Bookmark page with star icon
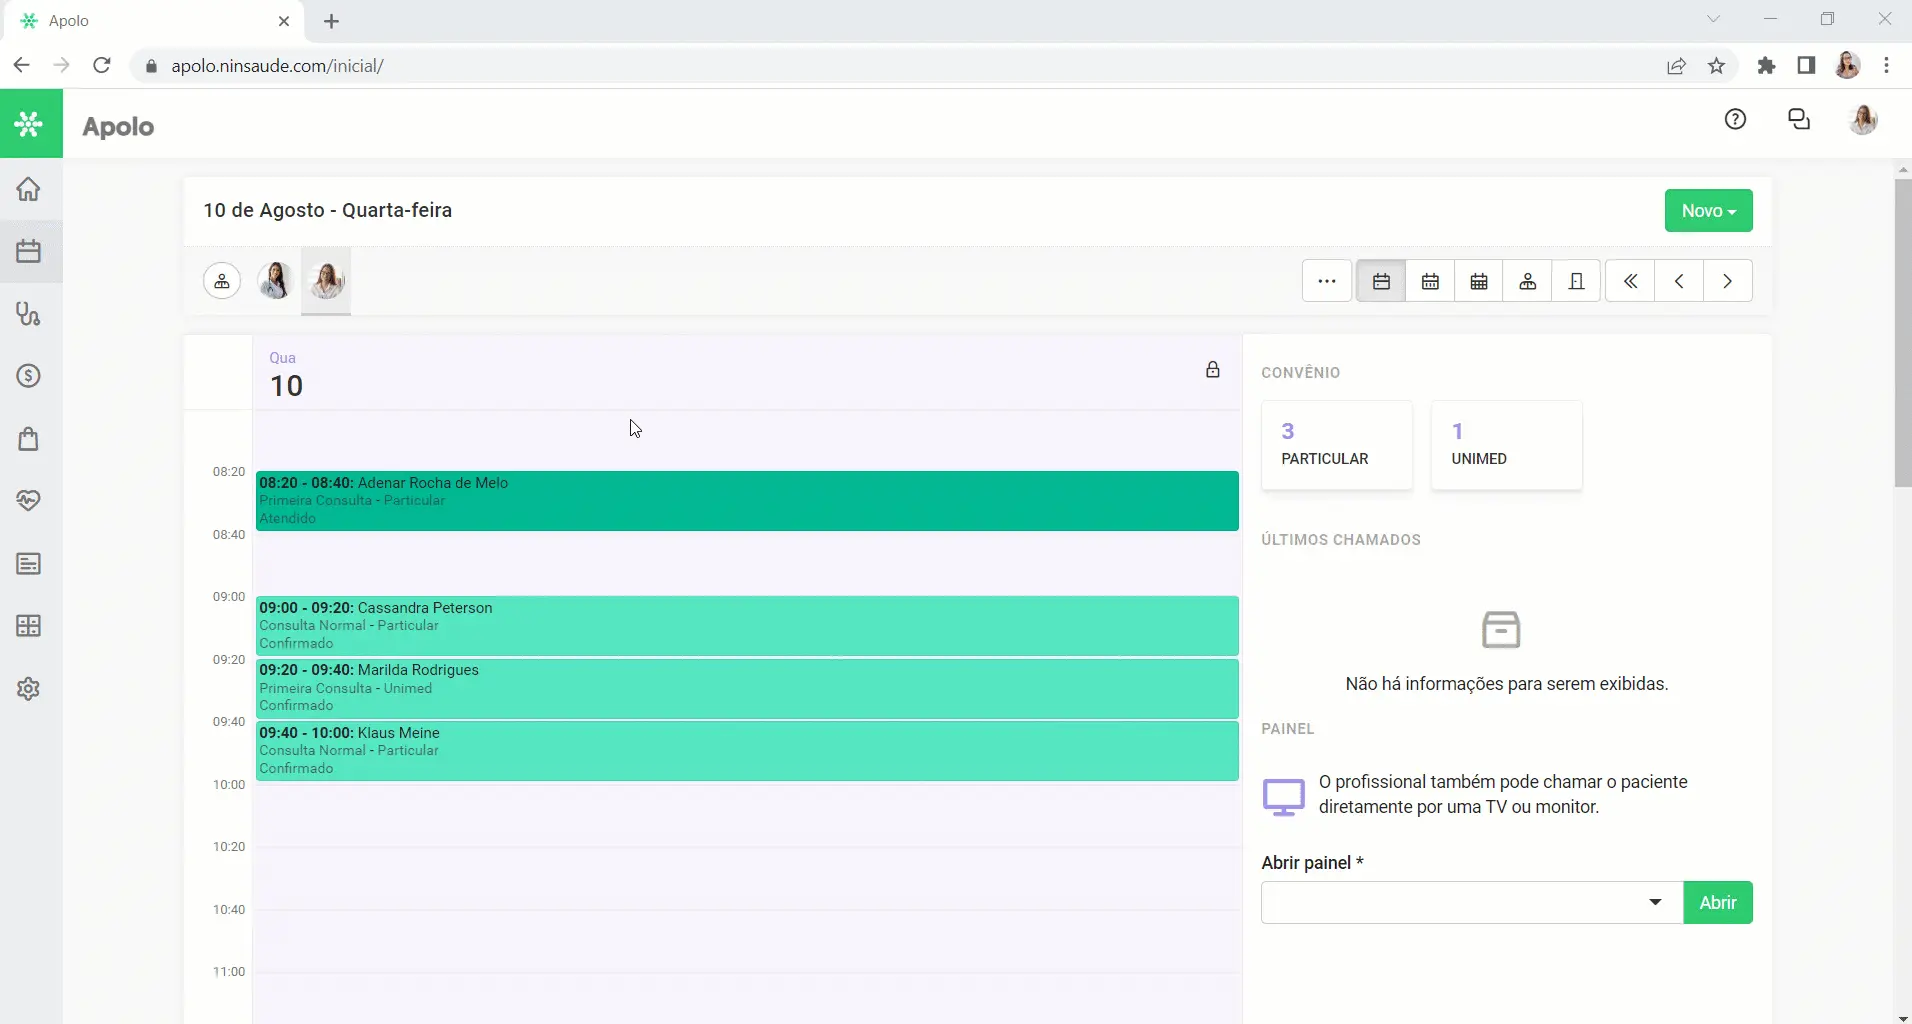 [1717, 66]
